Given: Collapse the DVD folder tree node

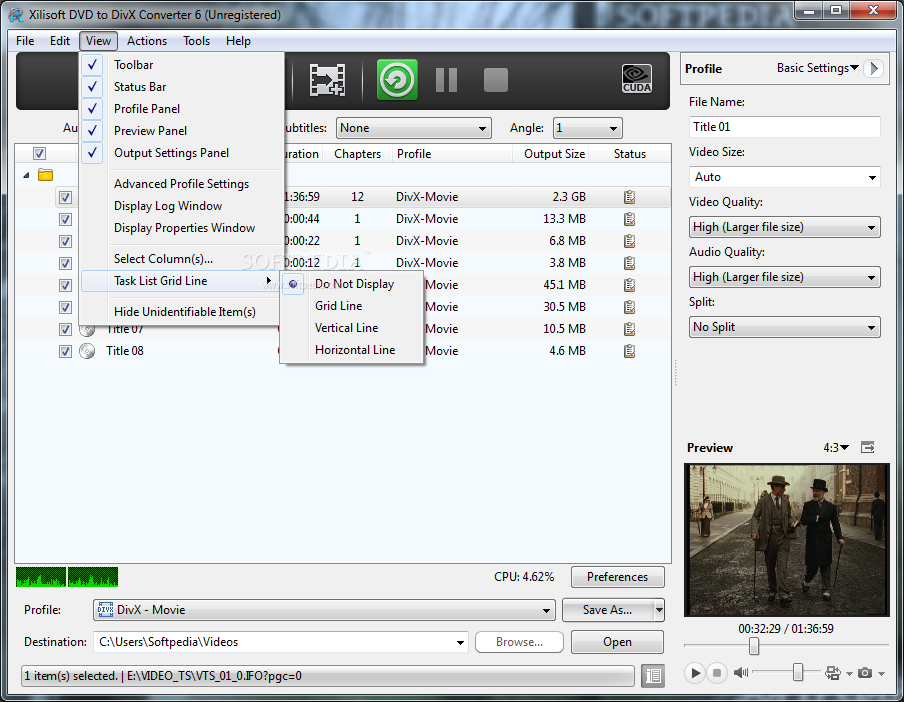Looking at the screenshot, I should (26, 175).
